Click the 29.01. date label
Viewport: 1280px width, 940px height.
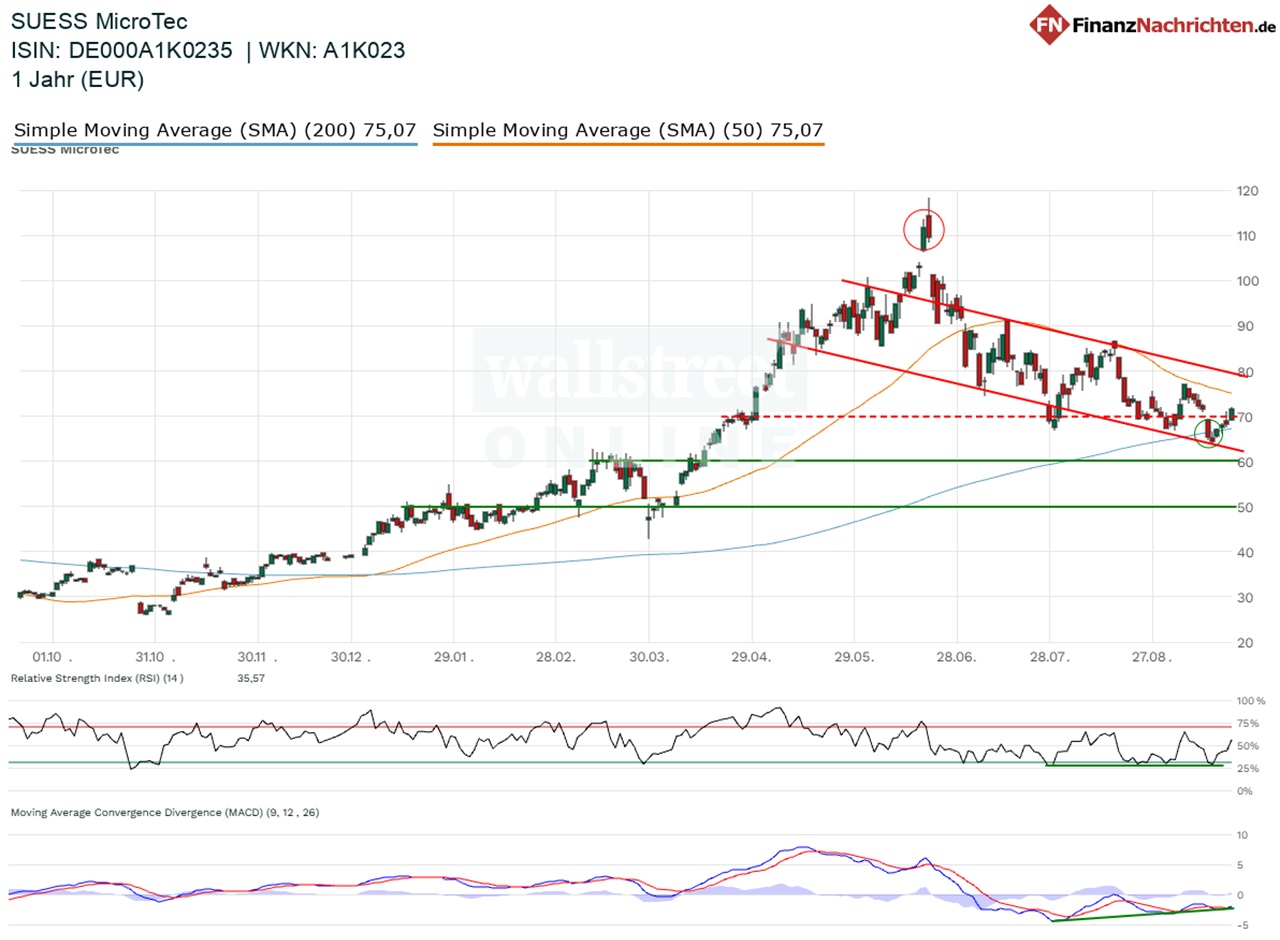coord(455,657)
